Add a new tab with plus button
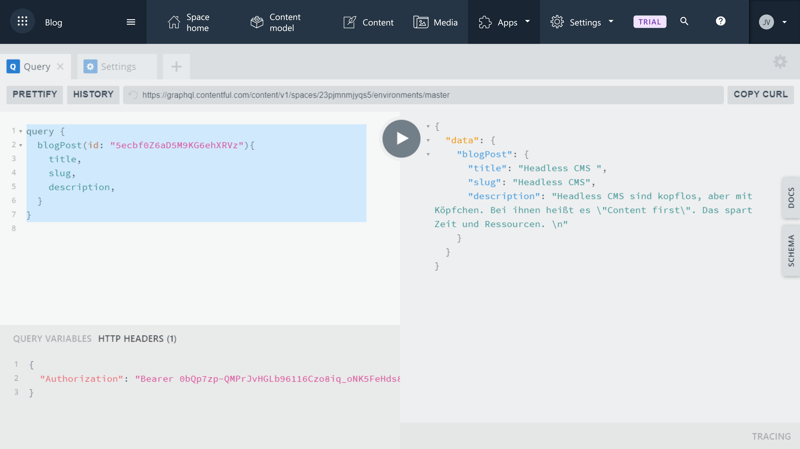This screenshot has width=800, height=449. point(176,66)
